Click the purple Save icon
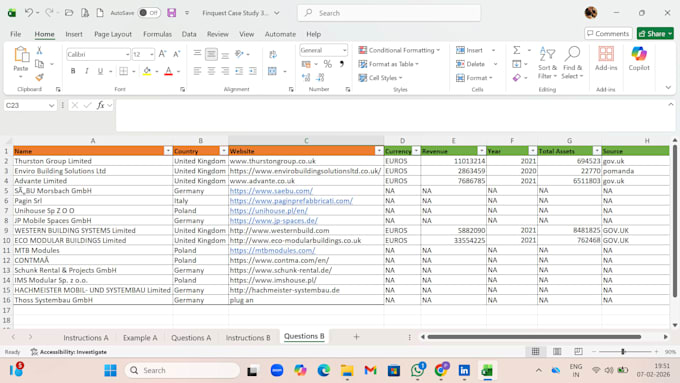 coord(172,13)
